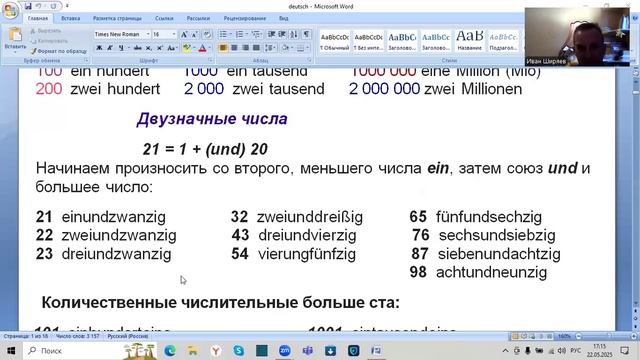Decrease font size with shrink font icon

coord(195,34)
